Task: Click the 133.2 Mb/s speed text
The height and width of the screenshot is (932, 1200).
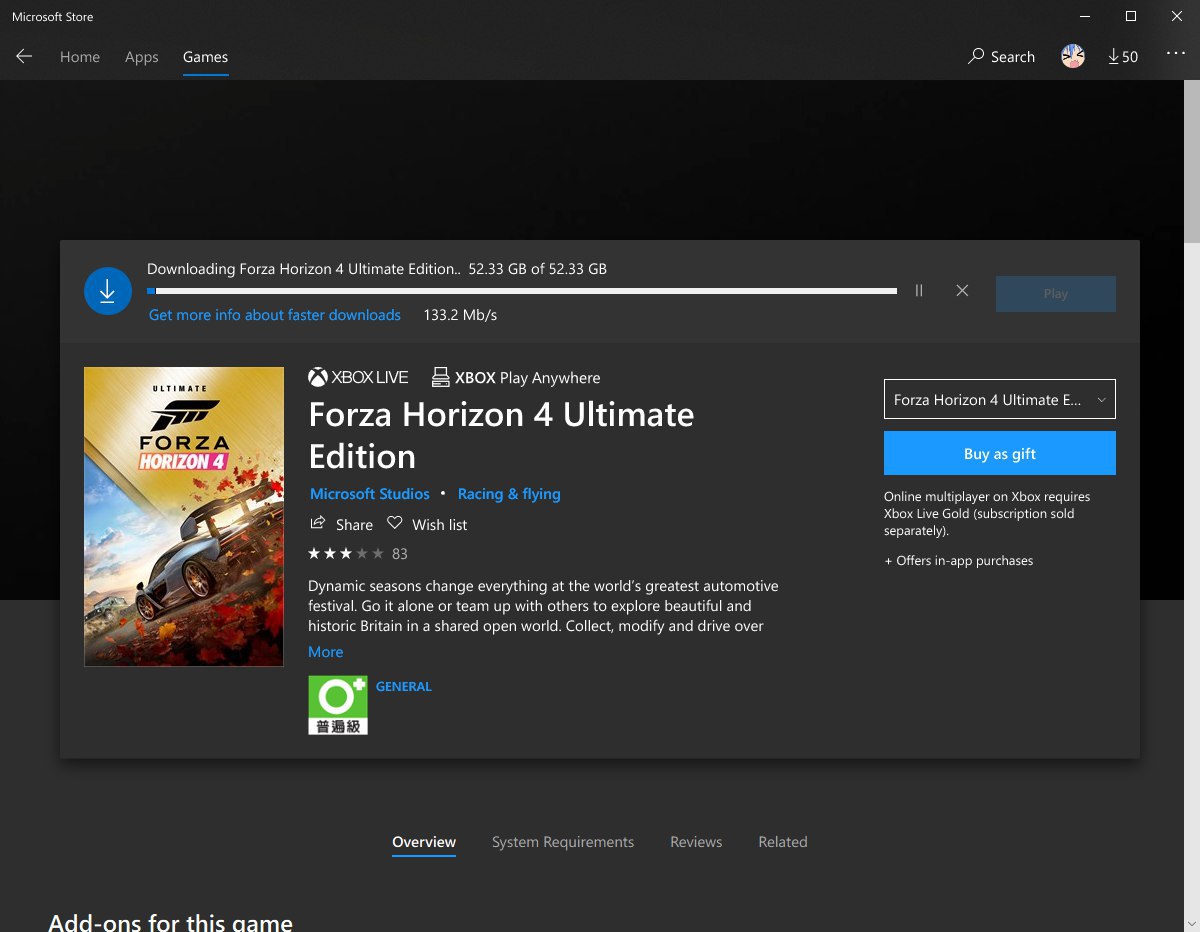Action: pyautogui.click(x=460, y=315)
